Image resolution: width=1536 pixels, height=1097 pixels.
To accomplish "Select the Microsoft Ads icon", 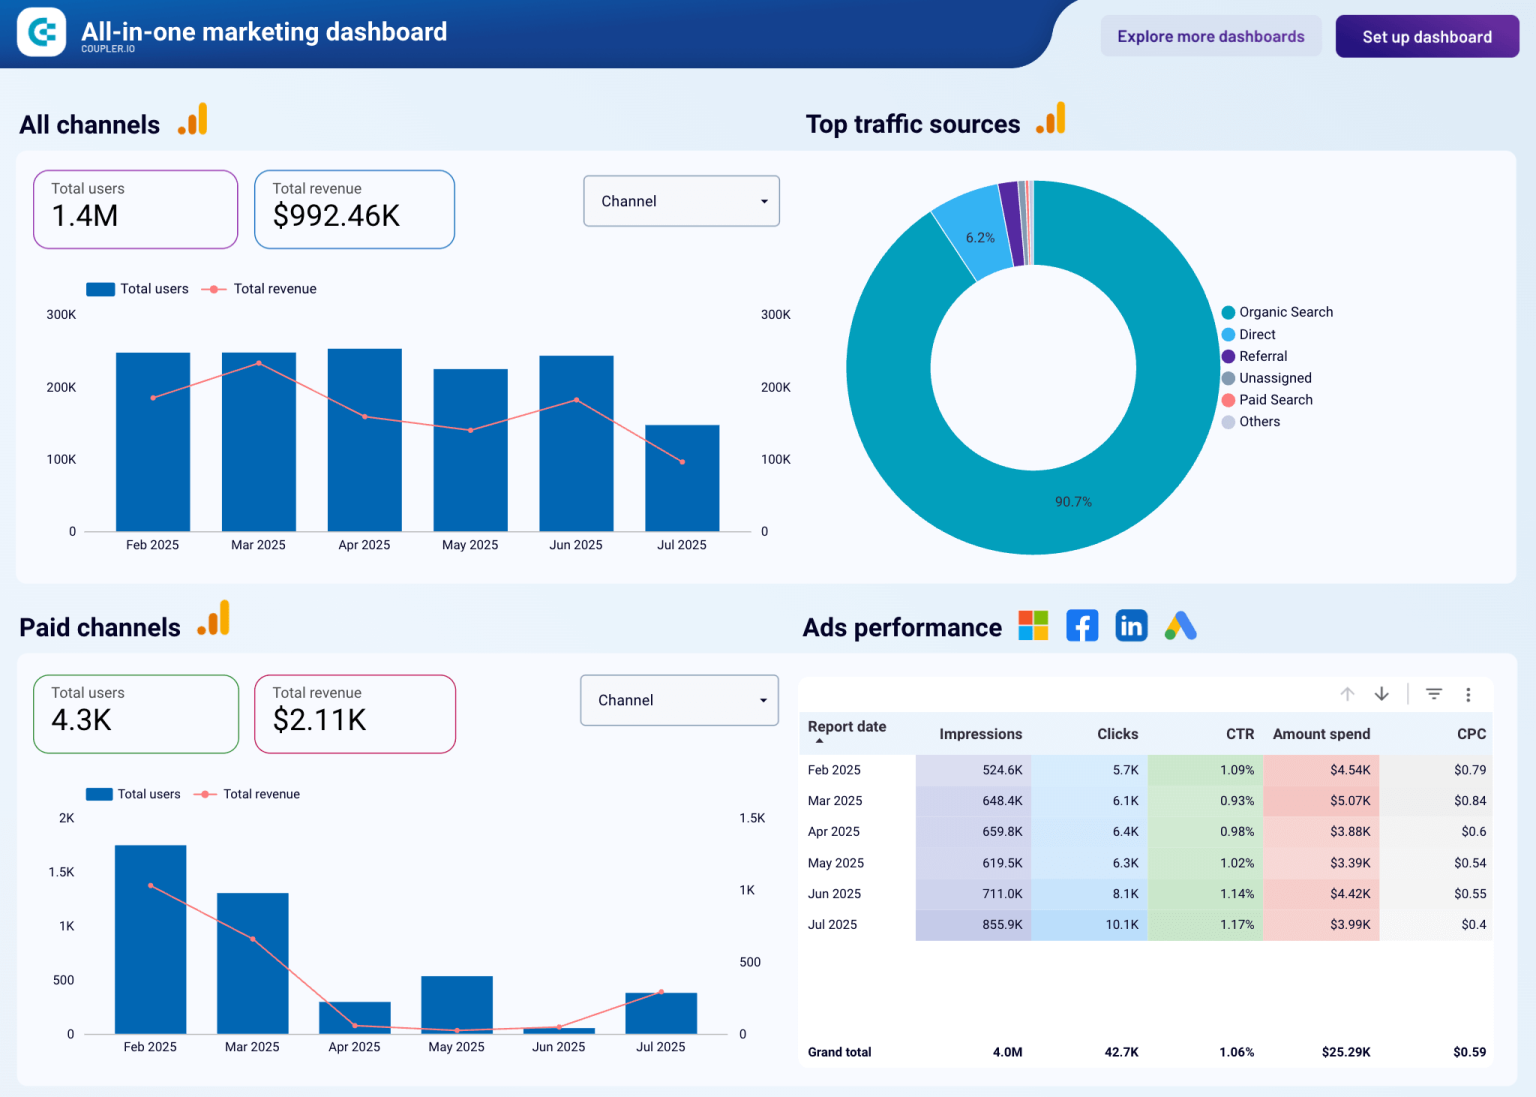I will (1033, 625).
